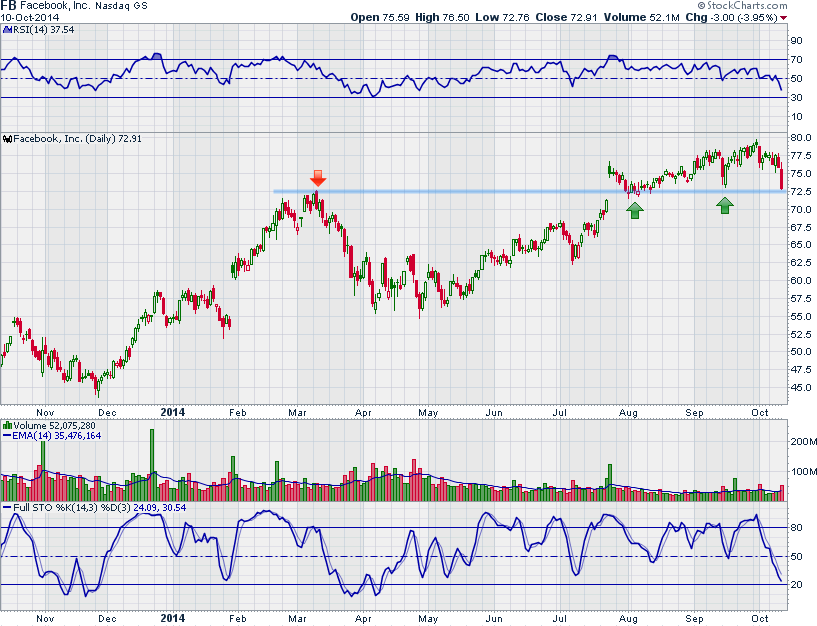The height and width of the screenshot is (626, 817).
Task: Click the Chg -3.00 (-3.95%) value
Action: 732,17
